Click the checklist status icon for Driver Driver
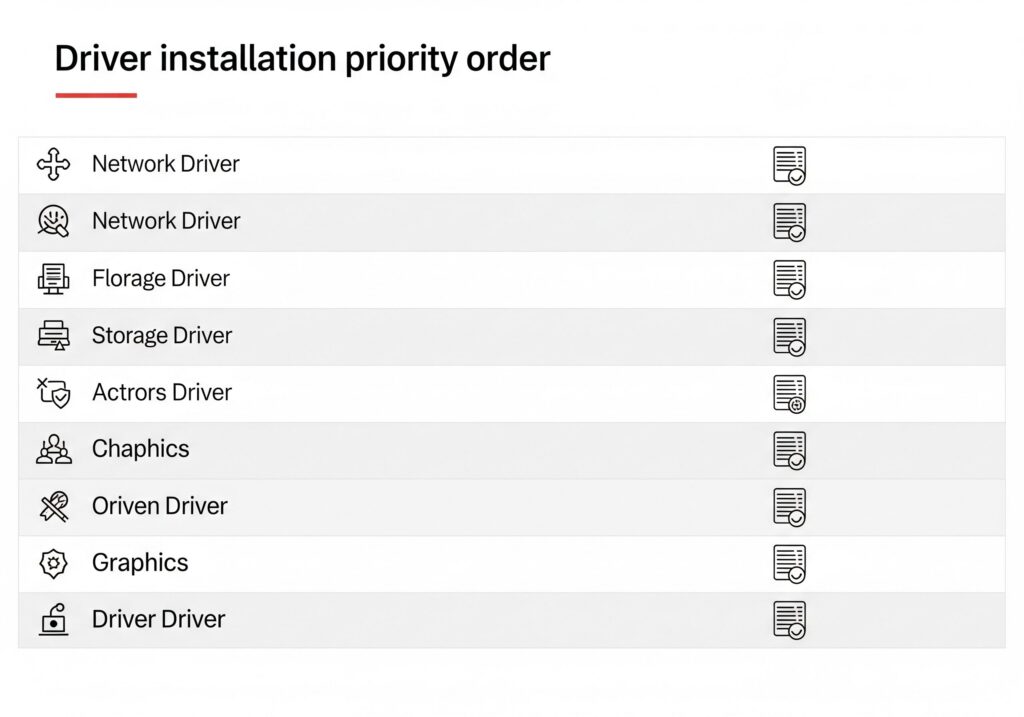This screenshot has height=717, width=1024. click(x=789, y=620)
